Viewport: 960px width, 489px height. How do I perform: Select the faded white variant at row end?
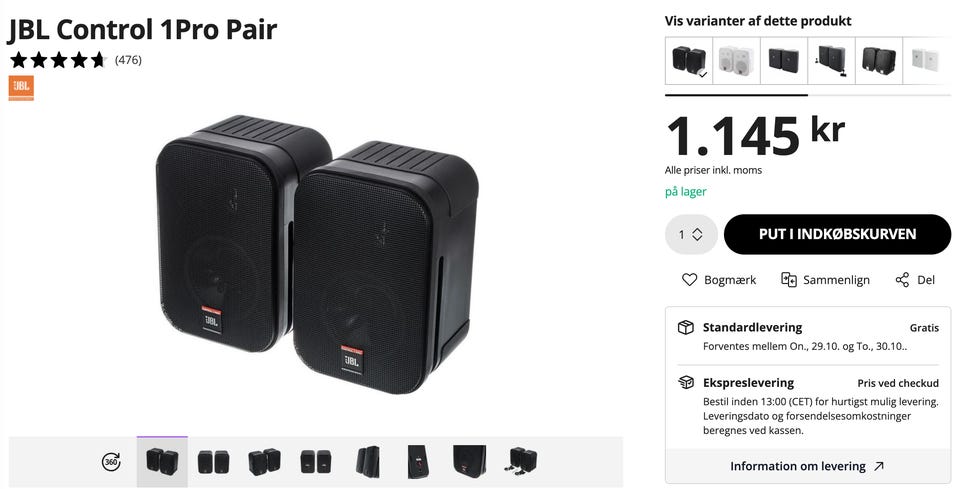click(x=925, y=61)
